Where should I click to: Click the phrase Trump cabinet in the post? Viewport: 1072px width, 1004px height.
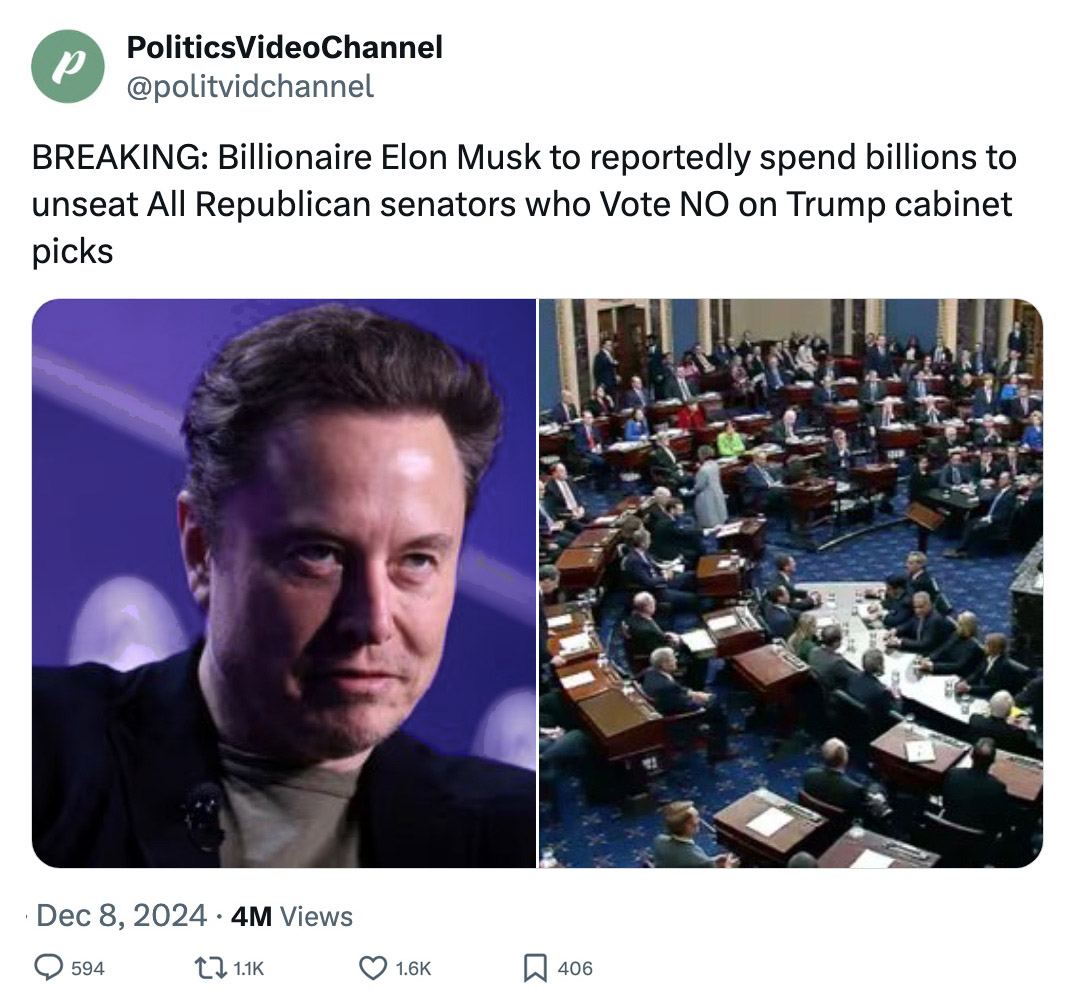[898, 204]
